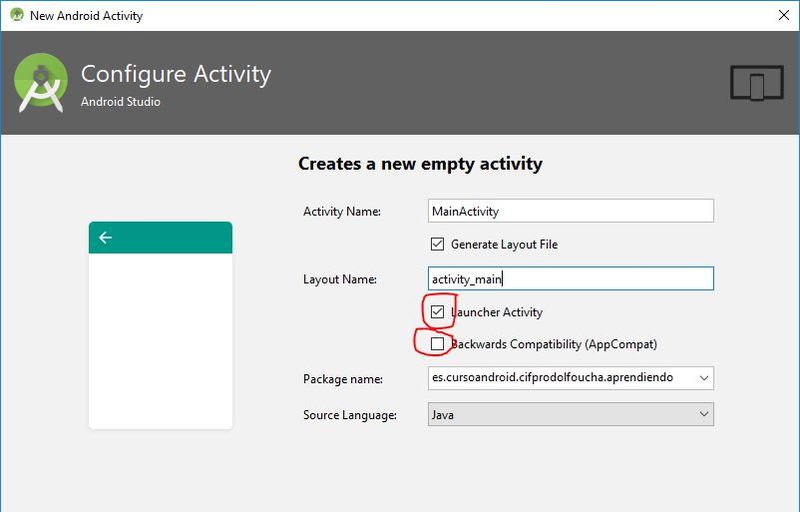The width and height of the screenshot is (800, 512).
Task: Click the Generate Layout File label text
Action: tap(504, 245)
